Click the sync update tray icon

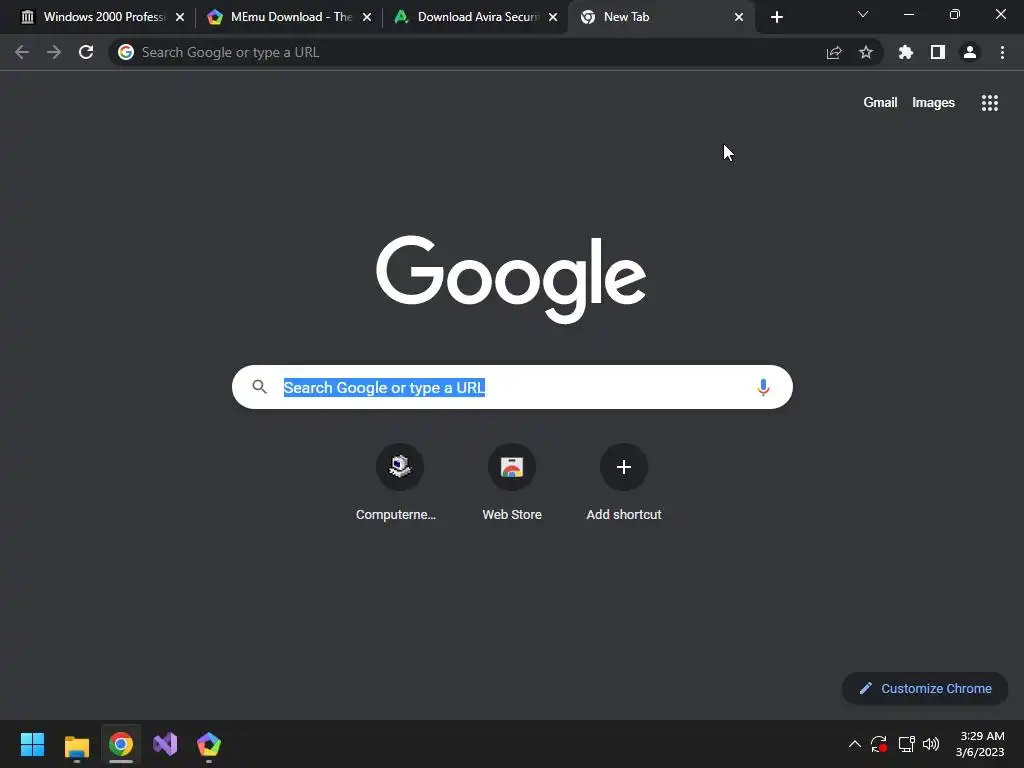tap(879, 744)
